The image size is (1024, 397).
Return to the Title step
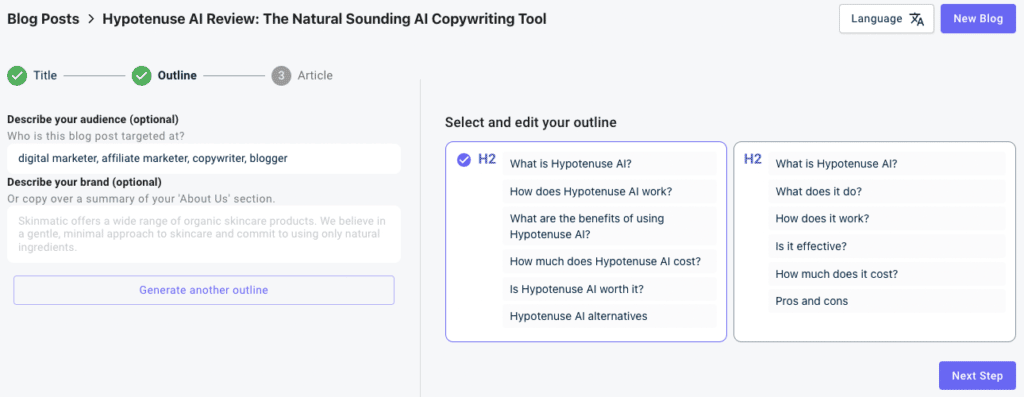point(45,76)
